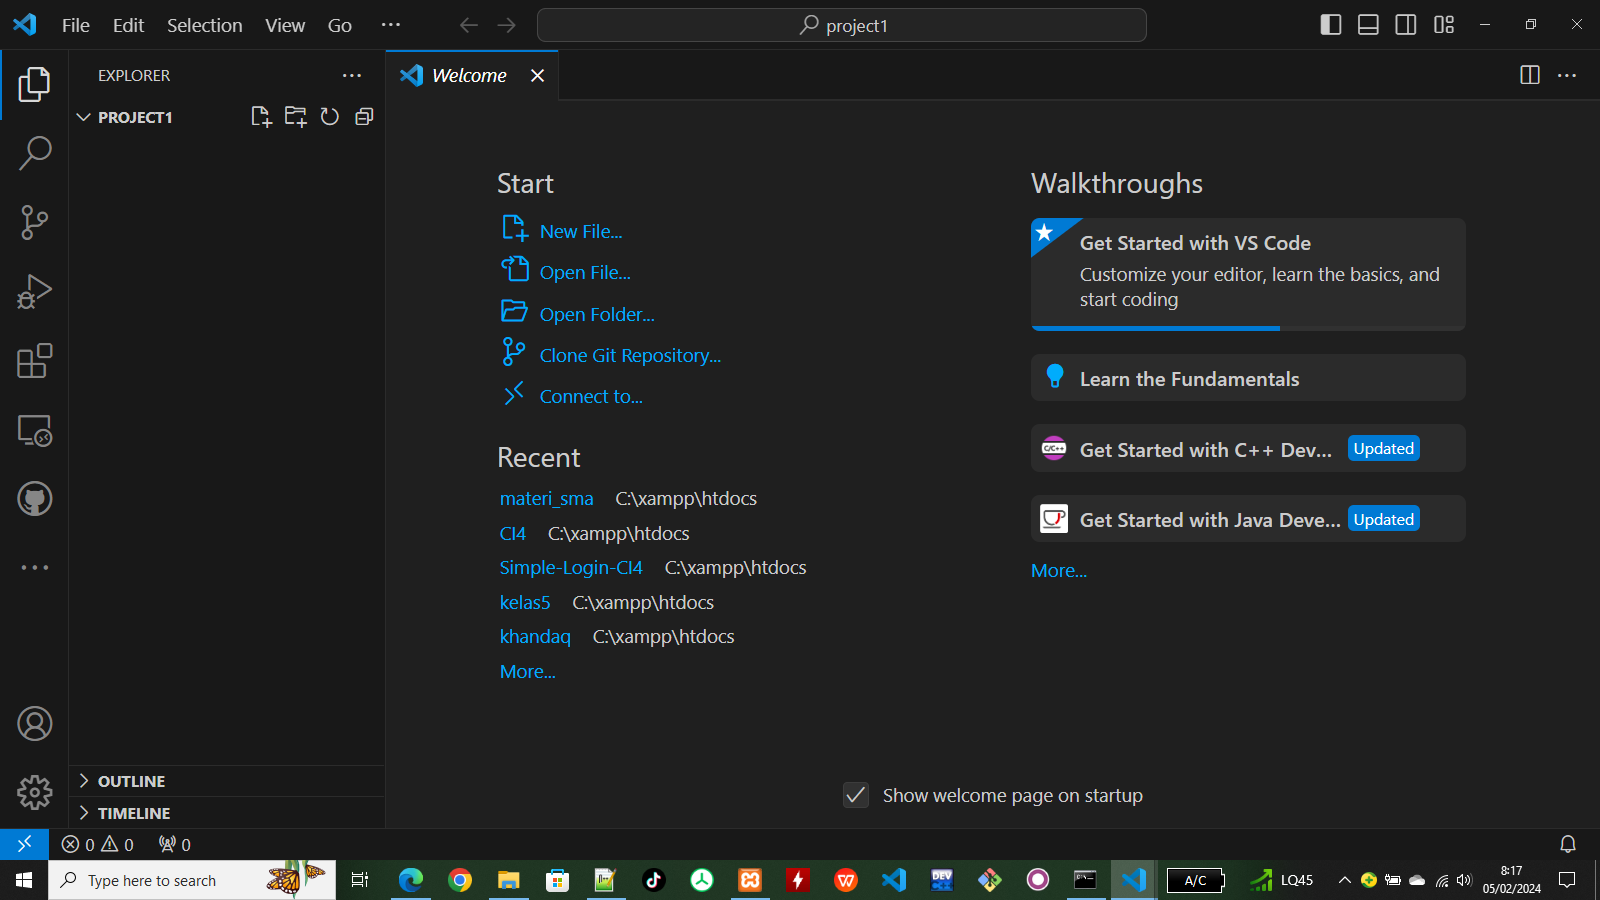Toggle the bottom panel layout icon

(x=1368, y=25)
